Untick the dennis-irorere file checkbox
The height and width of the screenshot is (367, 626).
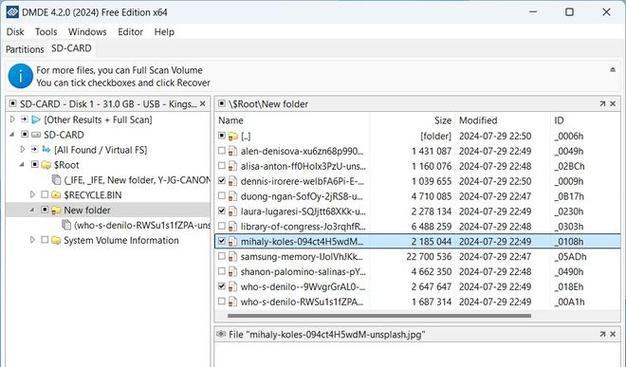point(222,181)
